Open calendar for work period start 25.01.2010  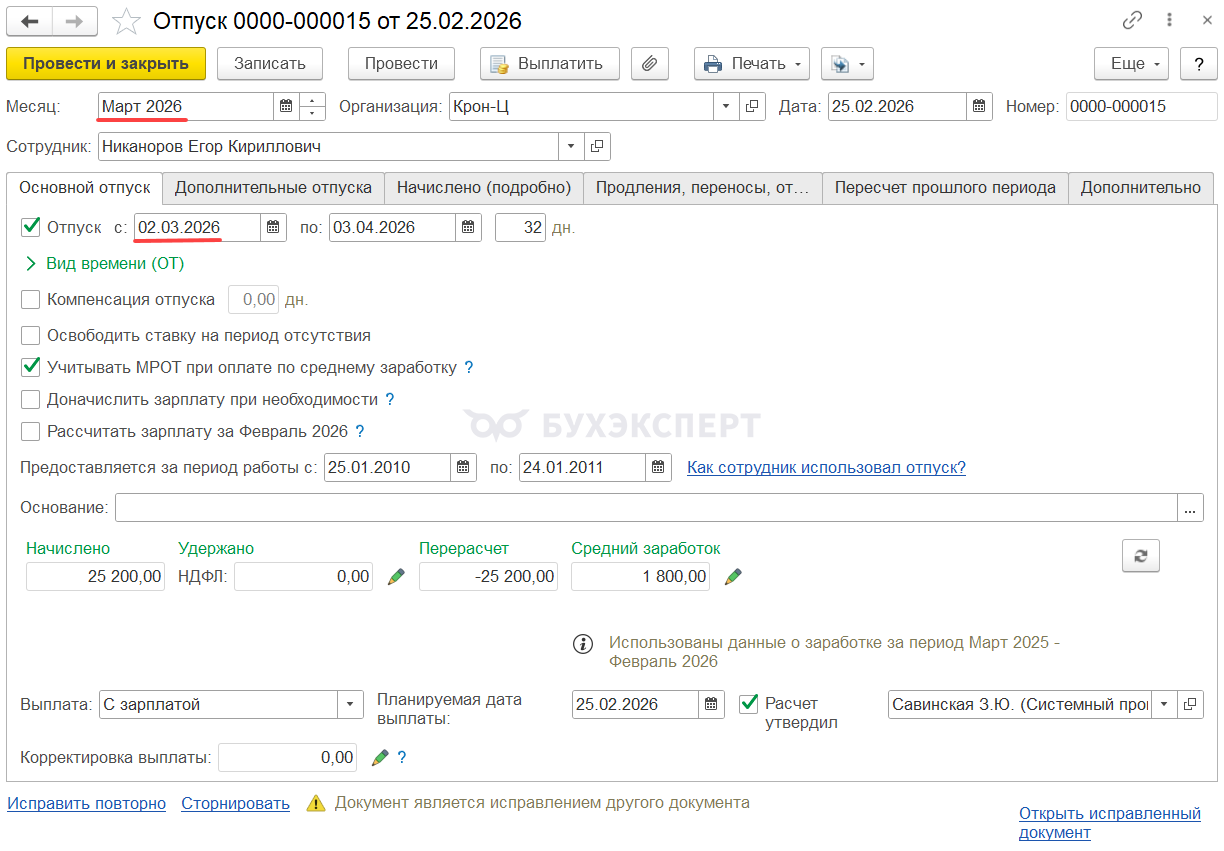click(x=463, y=467)
